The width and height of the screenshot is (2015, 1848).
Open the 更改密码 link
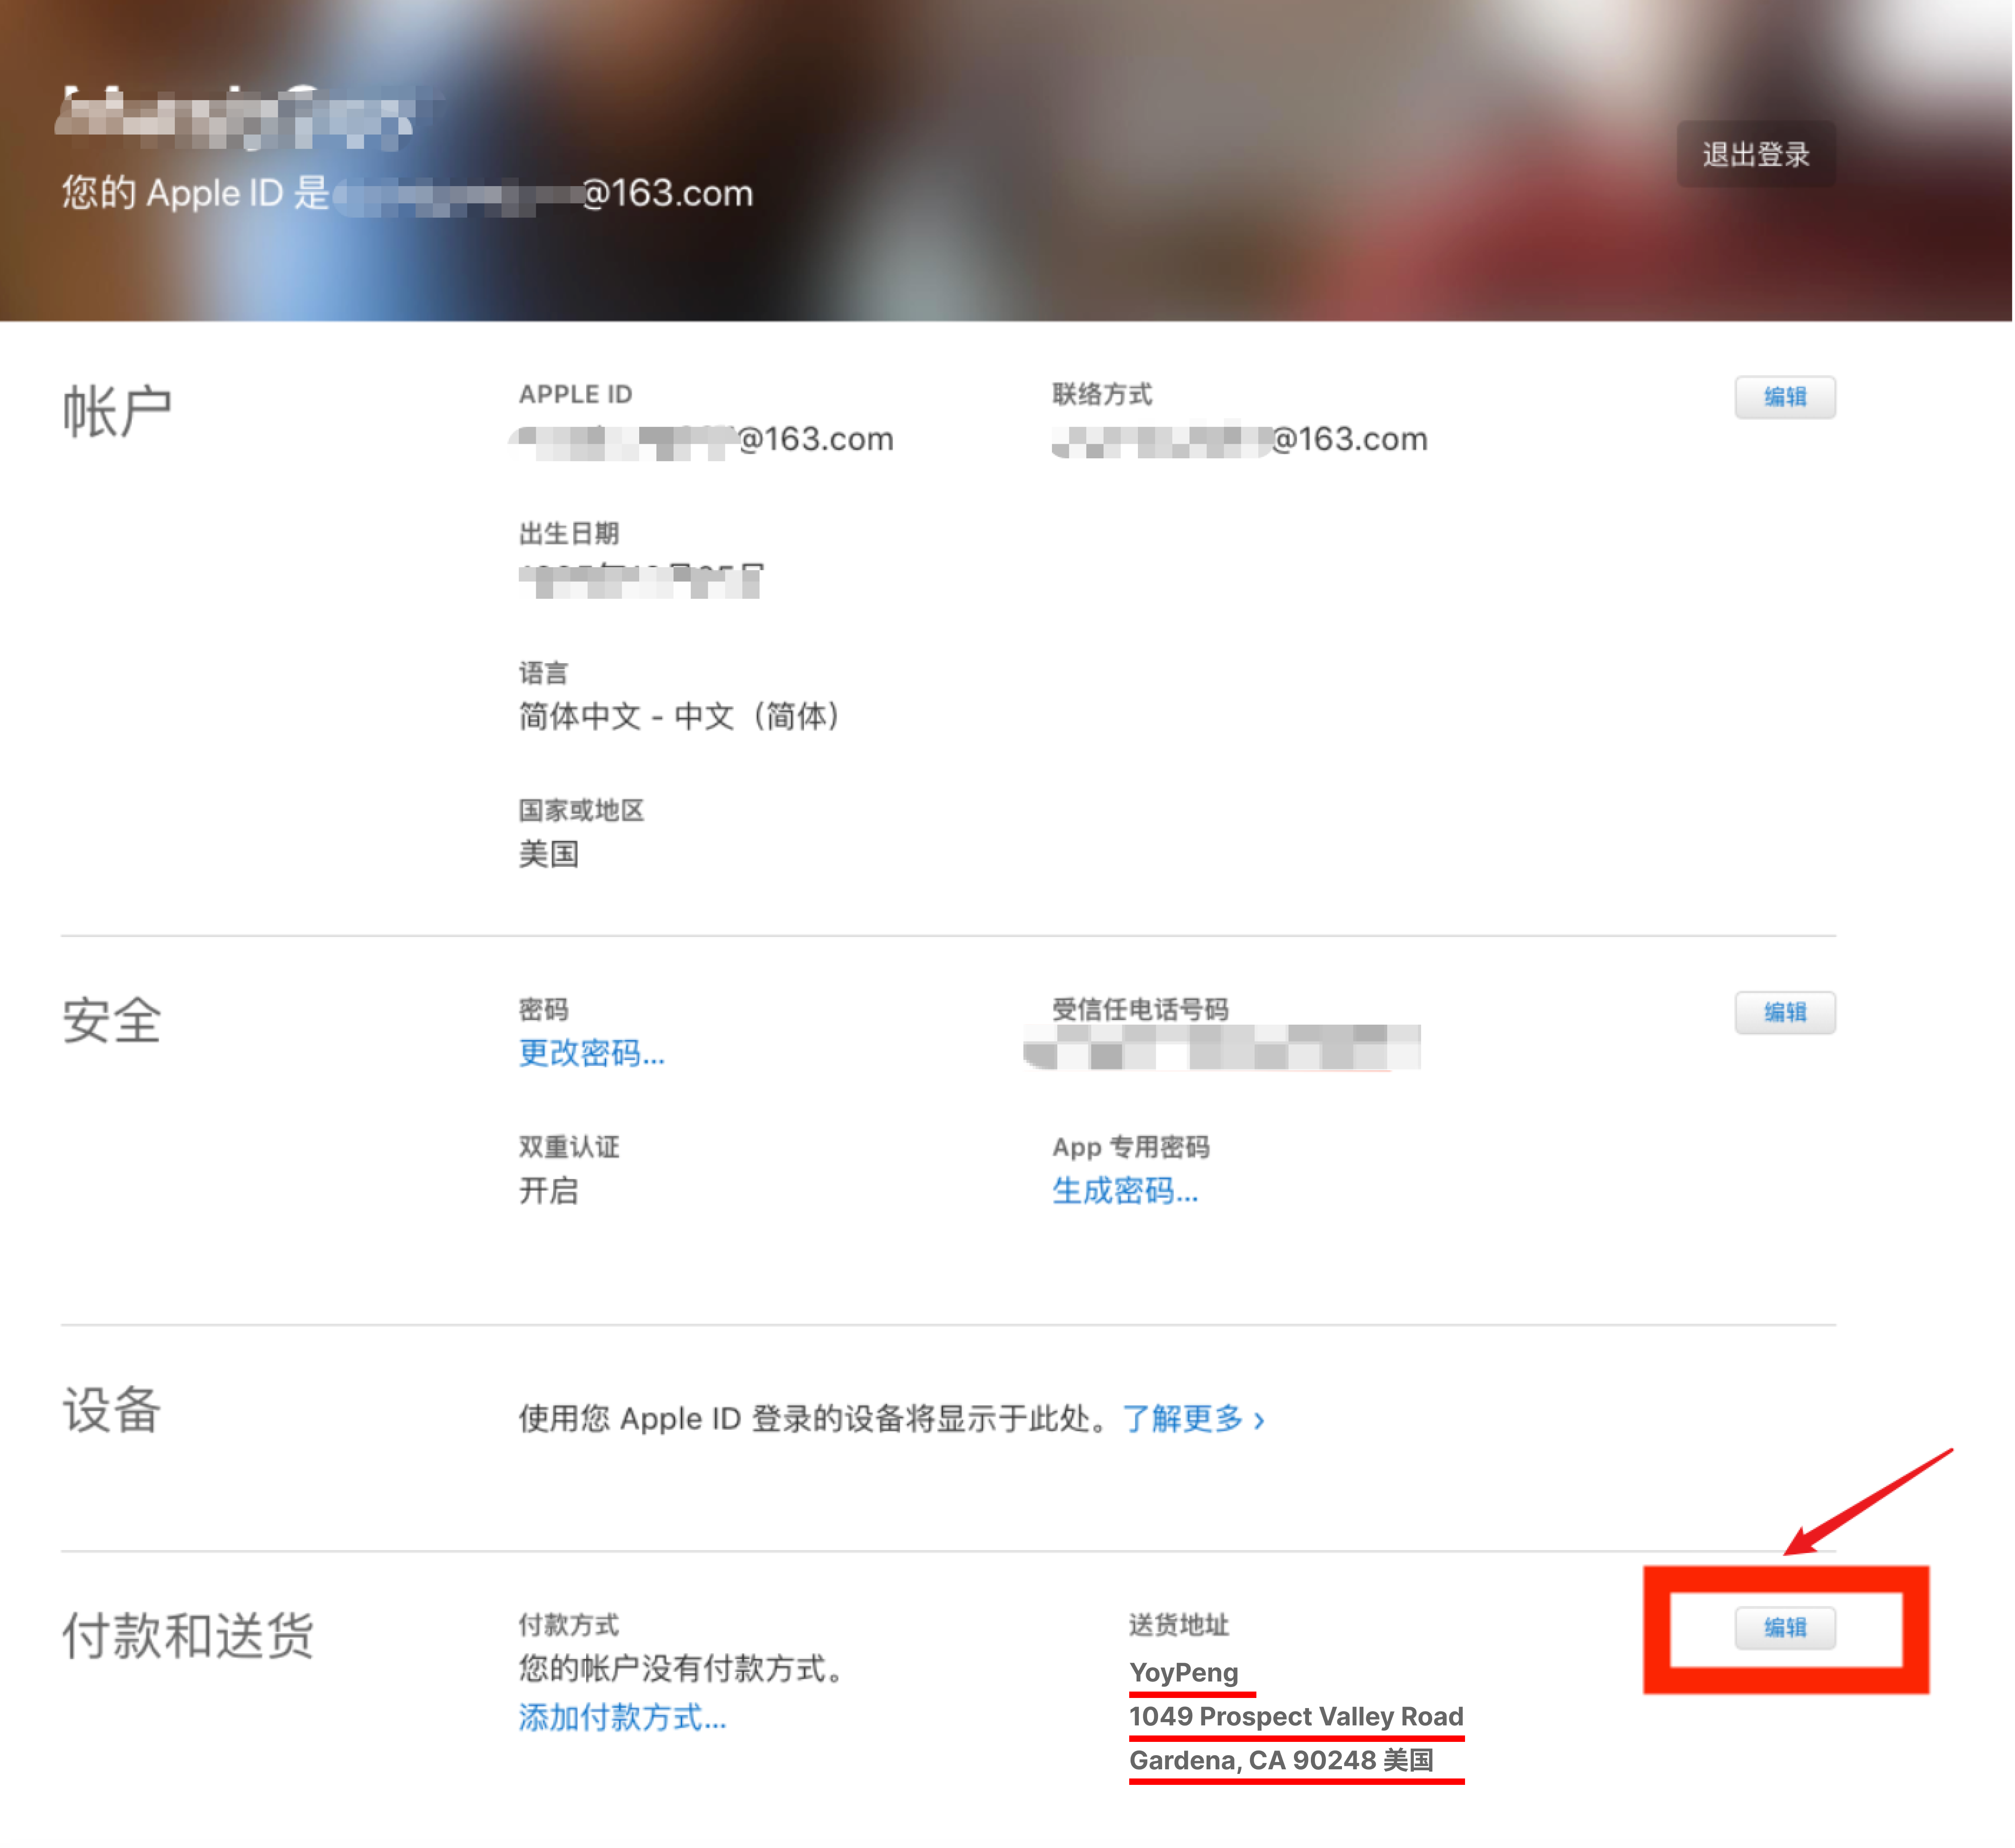[591, 1053]
